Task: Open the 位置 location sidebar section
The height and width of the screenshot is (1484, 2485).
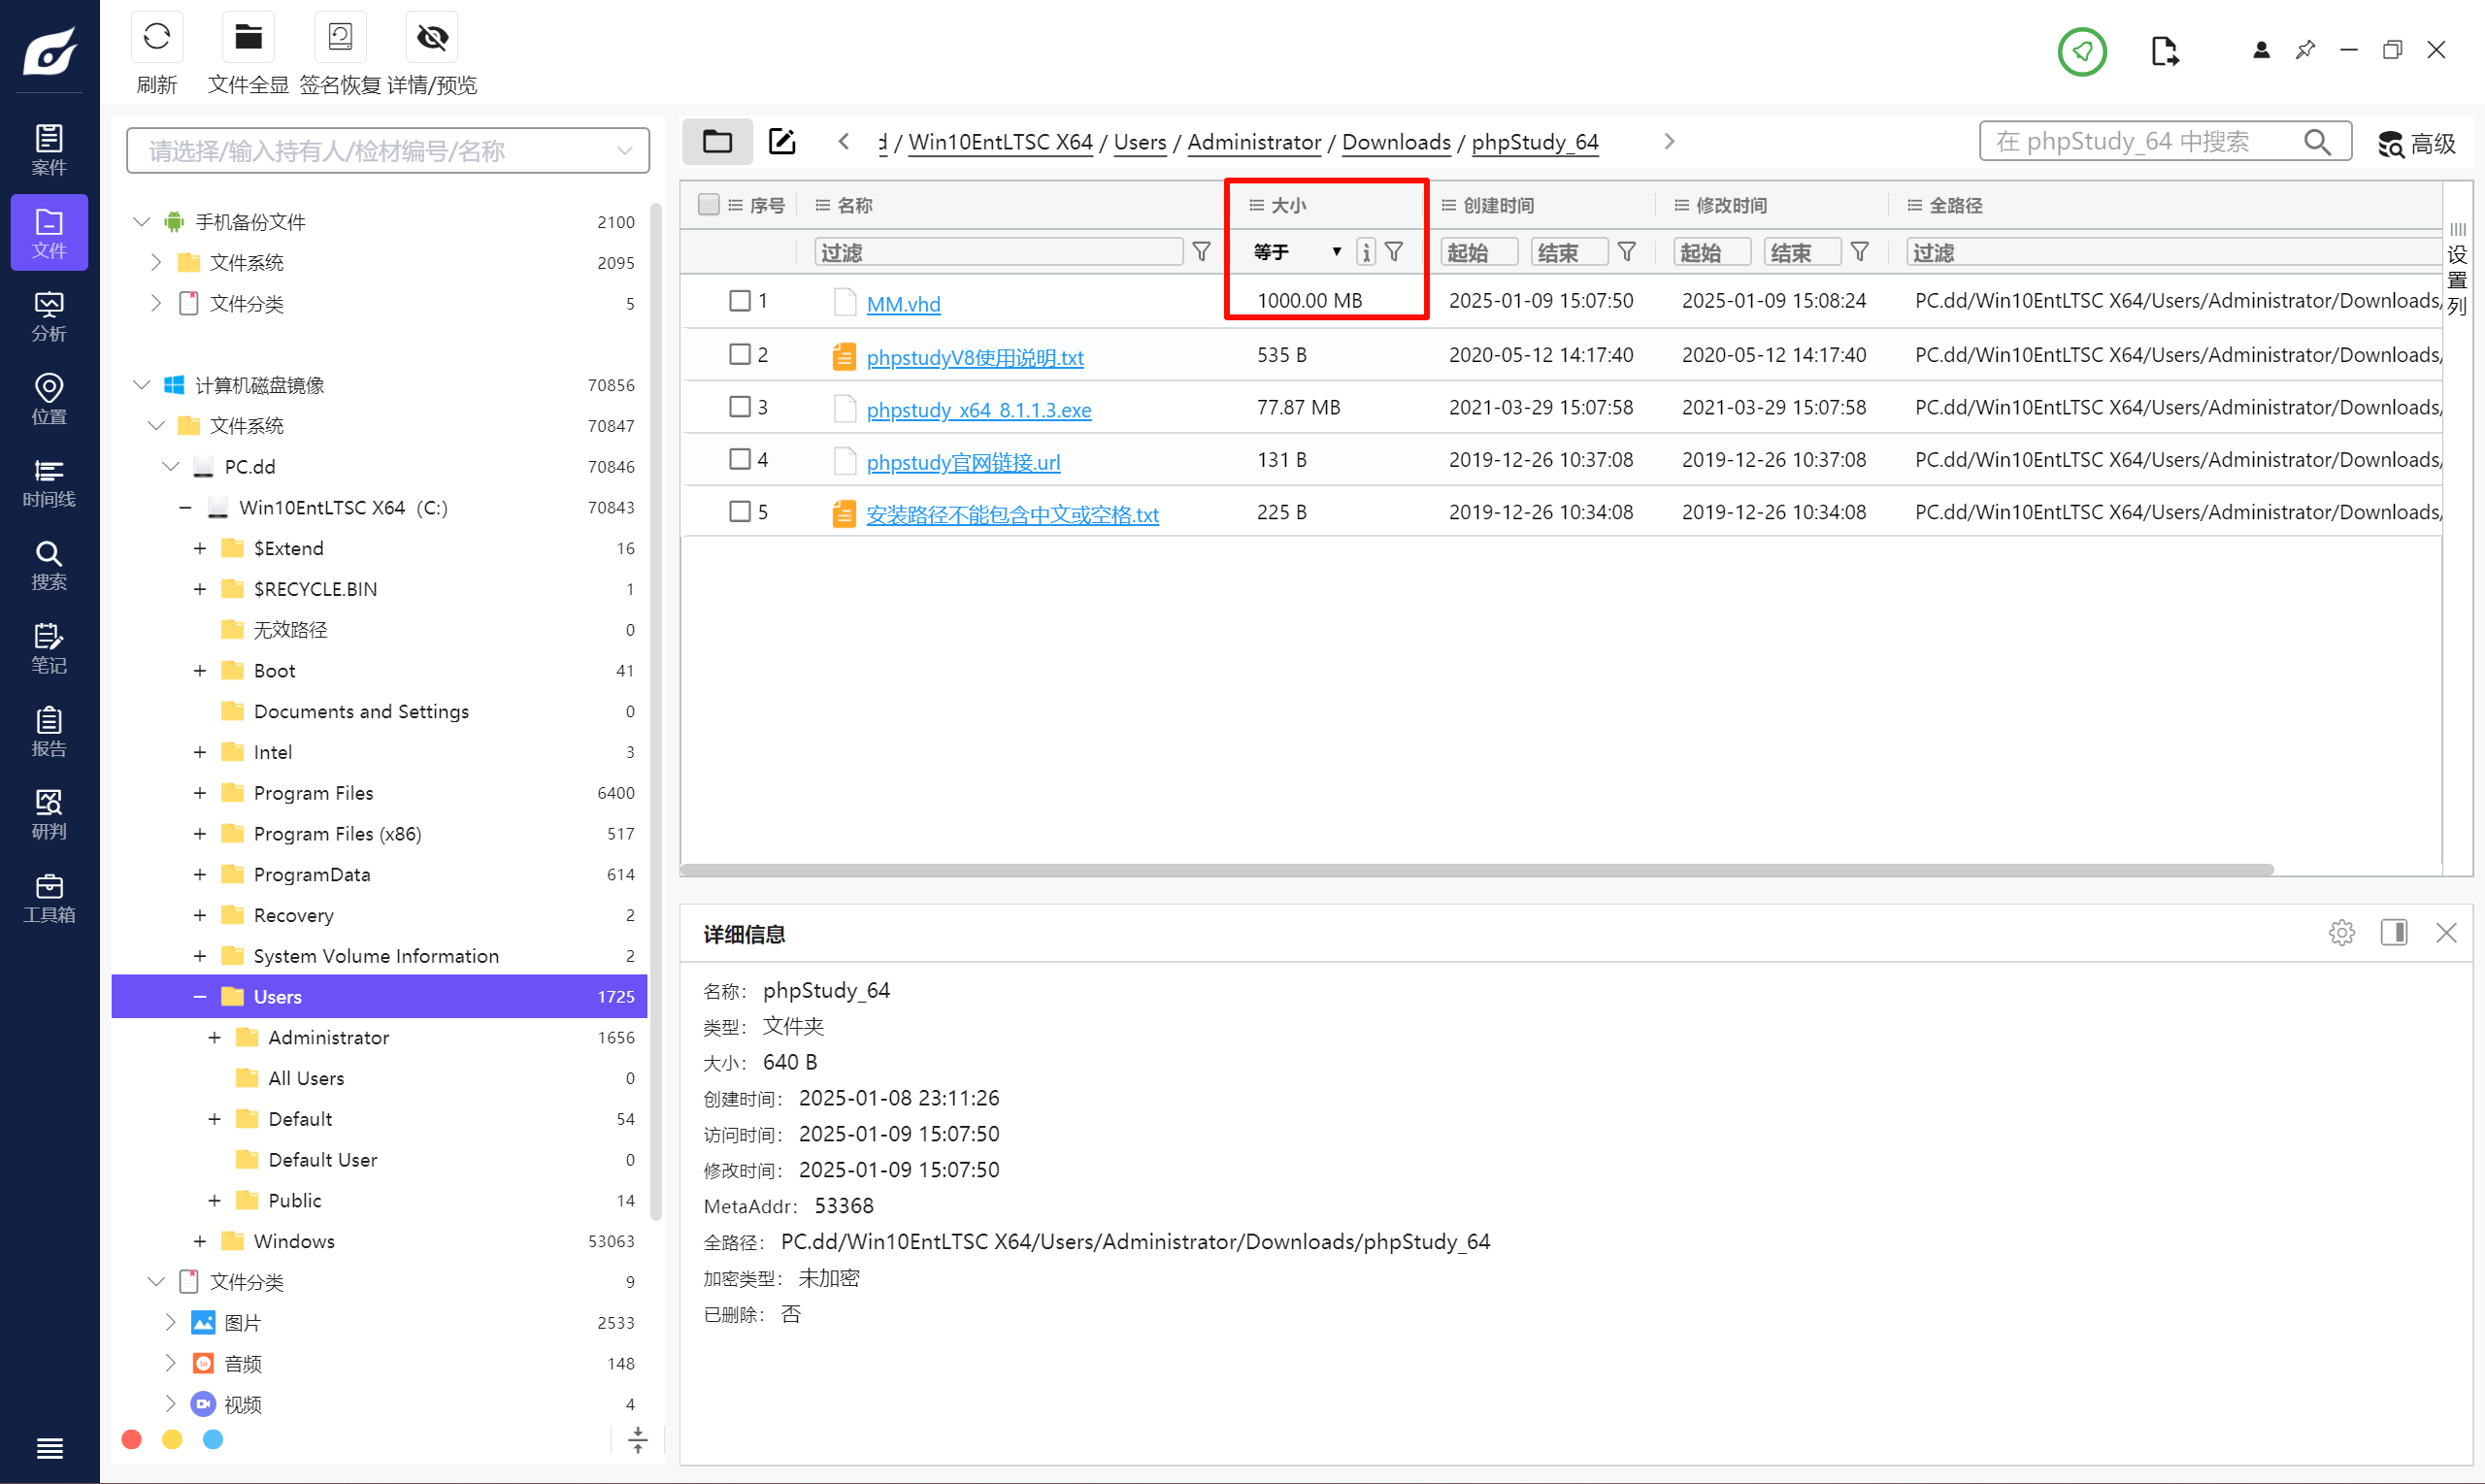Action: click(x=49, y=399)
